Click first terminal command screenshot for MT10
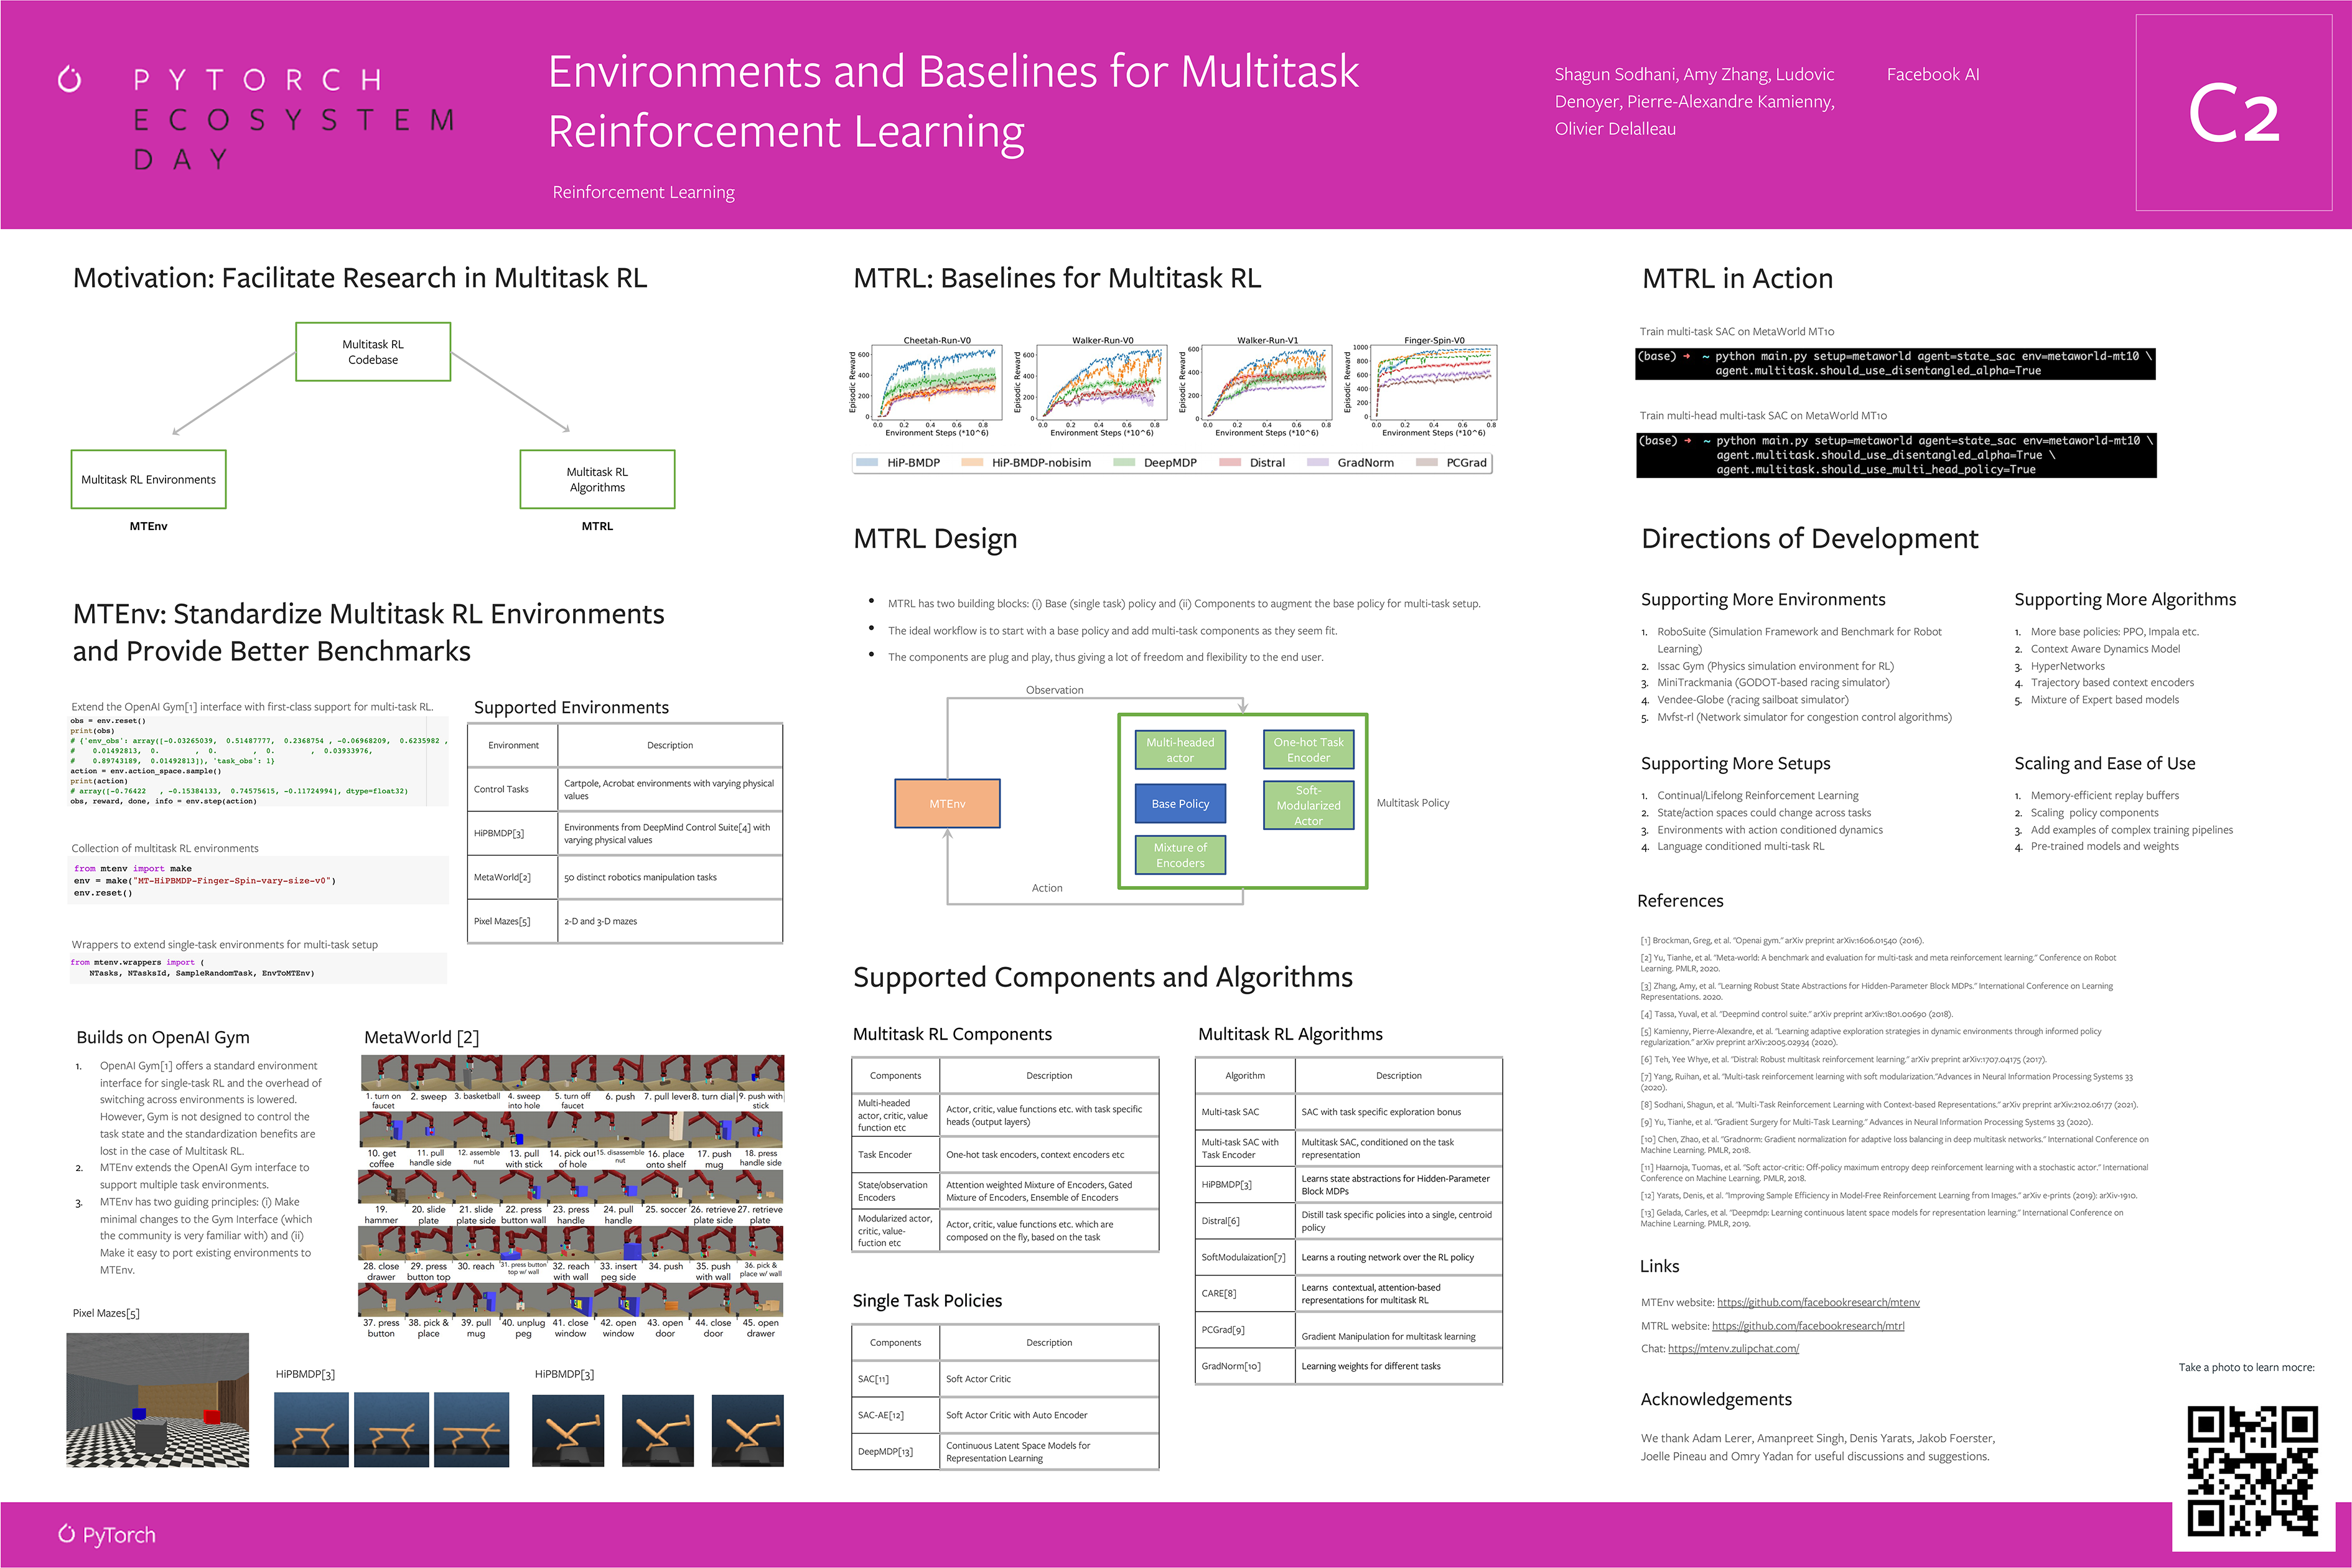2352x1568 pixels. click(x=1895, y=363)
